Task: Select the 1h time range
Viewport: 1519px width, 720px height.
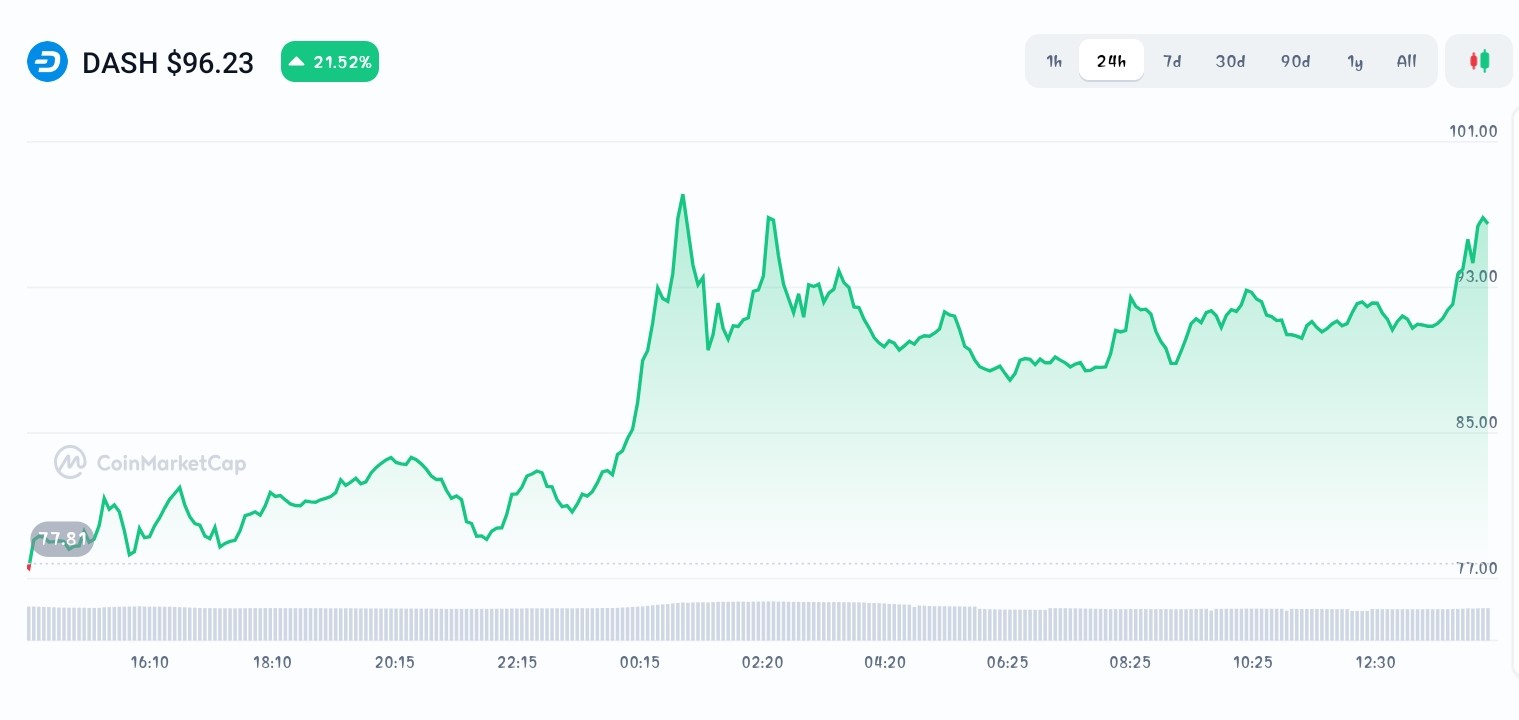Action: (x=1054, y=61)
